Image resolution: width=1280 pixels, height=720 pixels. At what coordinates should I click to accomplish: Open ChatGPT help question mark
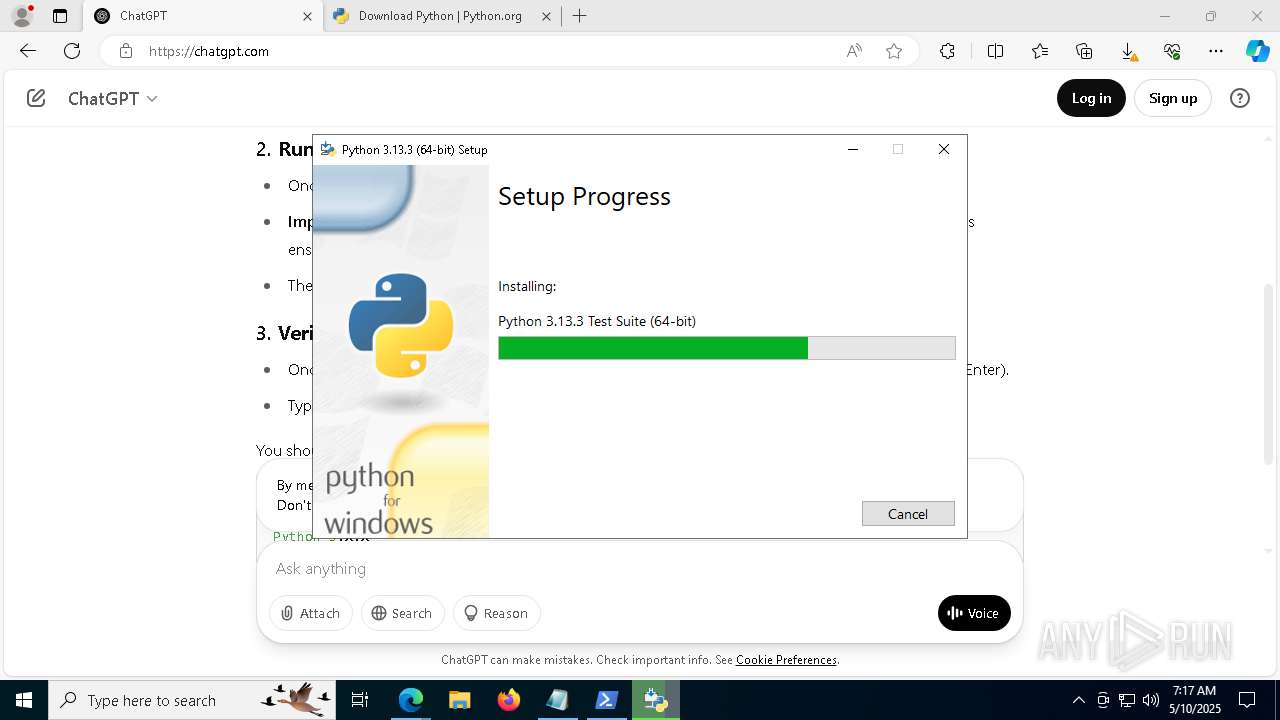click(x=1240, y=98)
